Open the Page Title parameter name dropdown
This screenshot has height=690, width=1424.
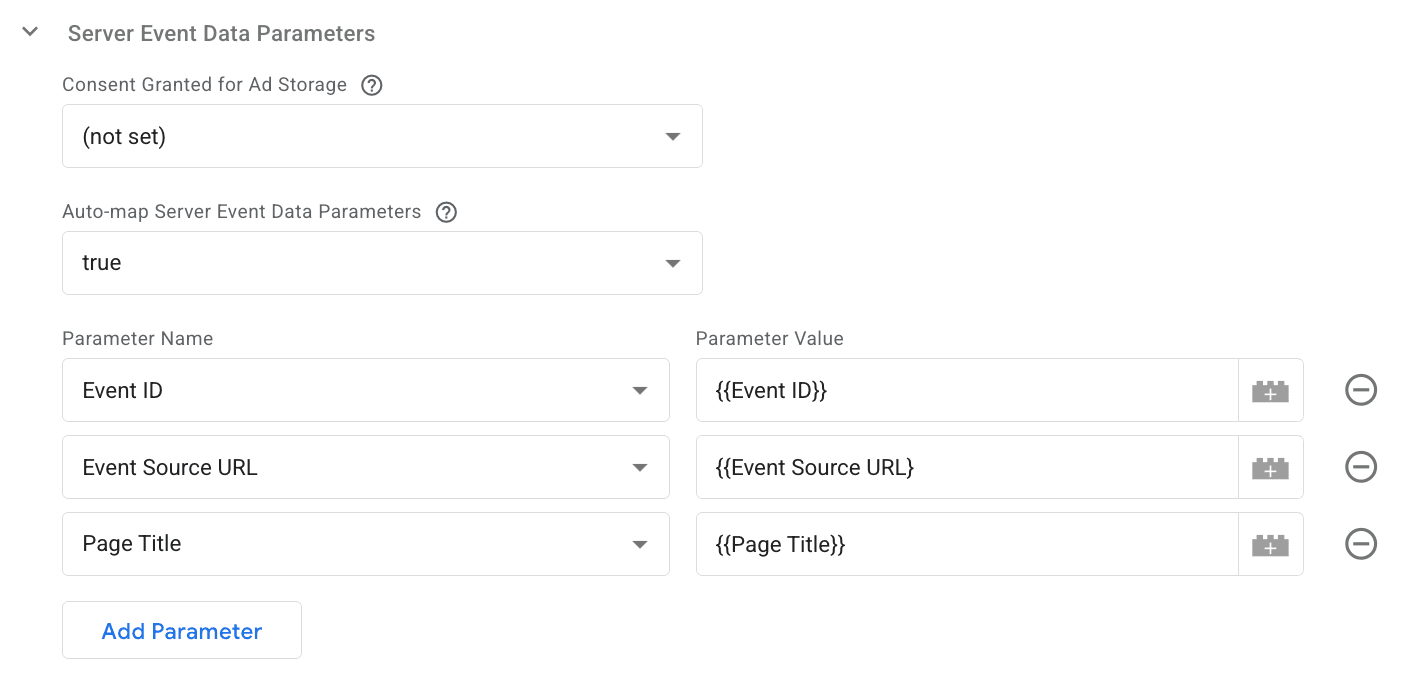[366, 544]
